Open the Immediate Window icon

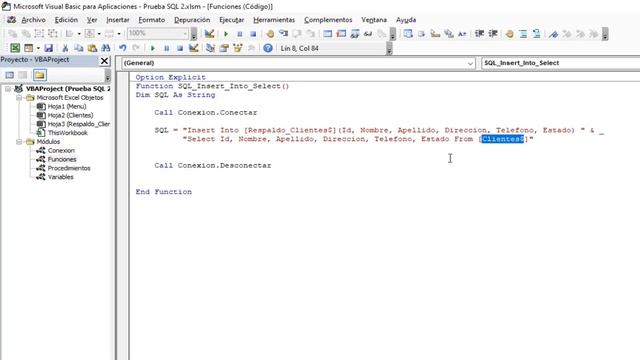341,34
